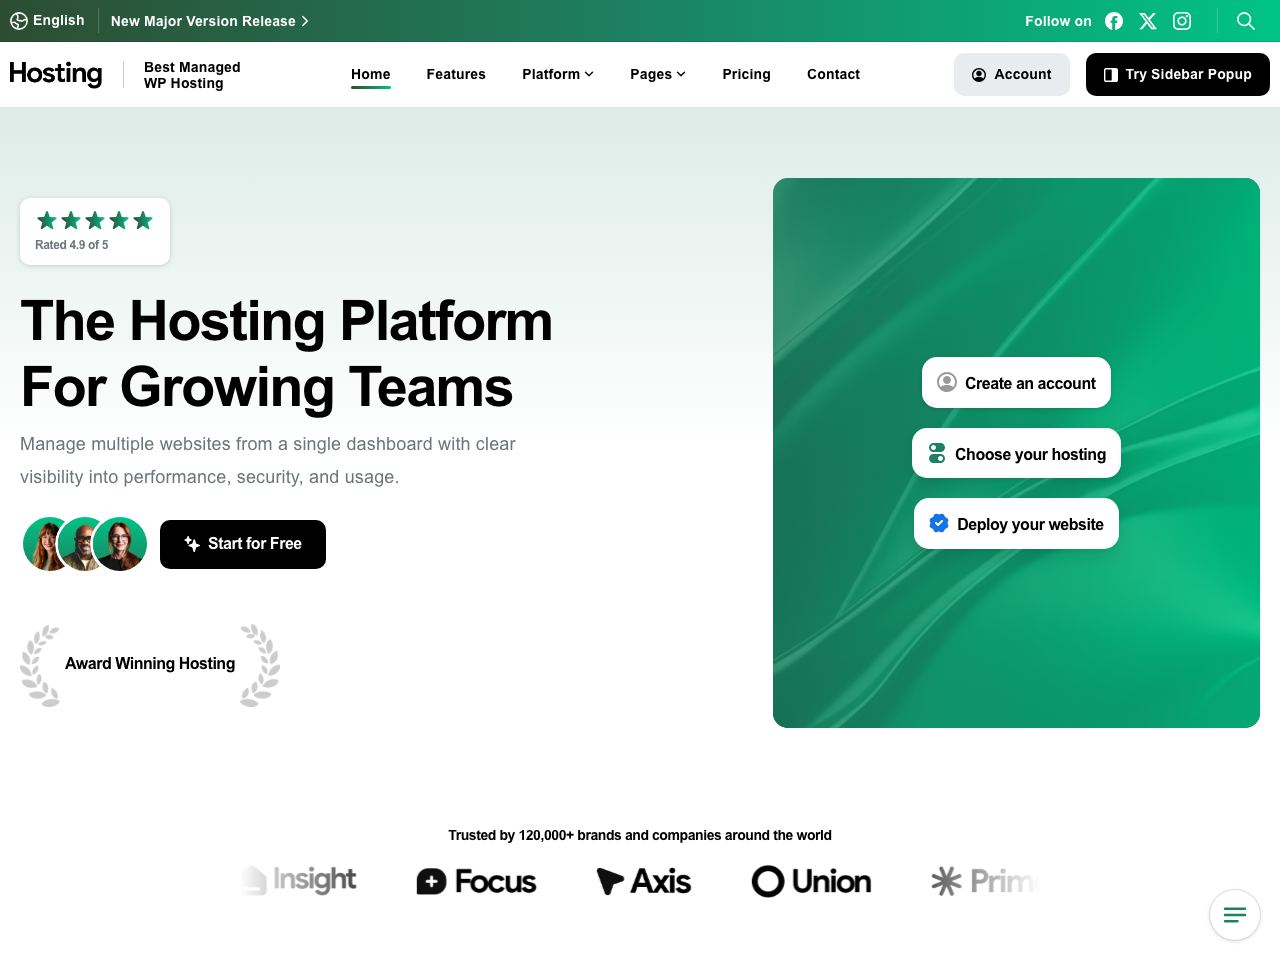Click Create an account card
Viewport: 1280px width, 960px height.
click(1016, 383)
